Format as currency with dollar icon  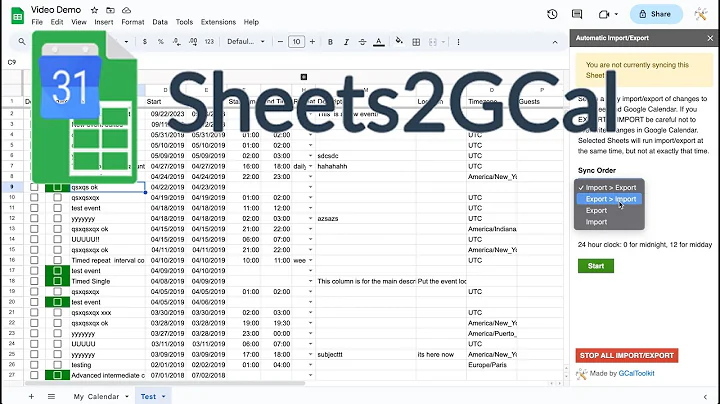pos(145,42)
